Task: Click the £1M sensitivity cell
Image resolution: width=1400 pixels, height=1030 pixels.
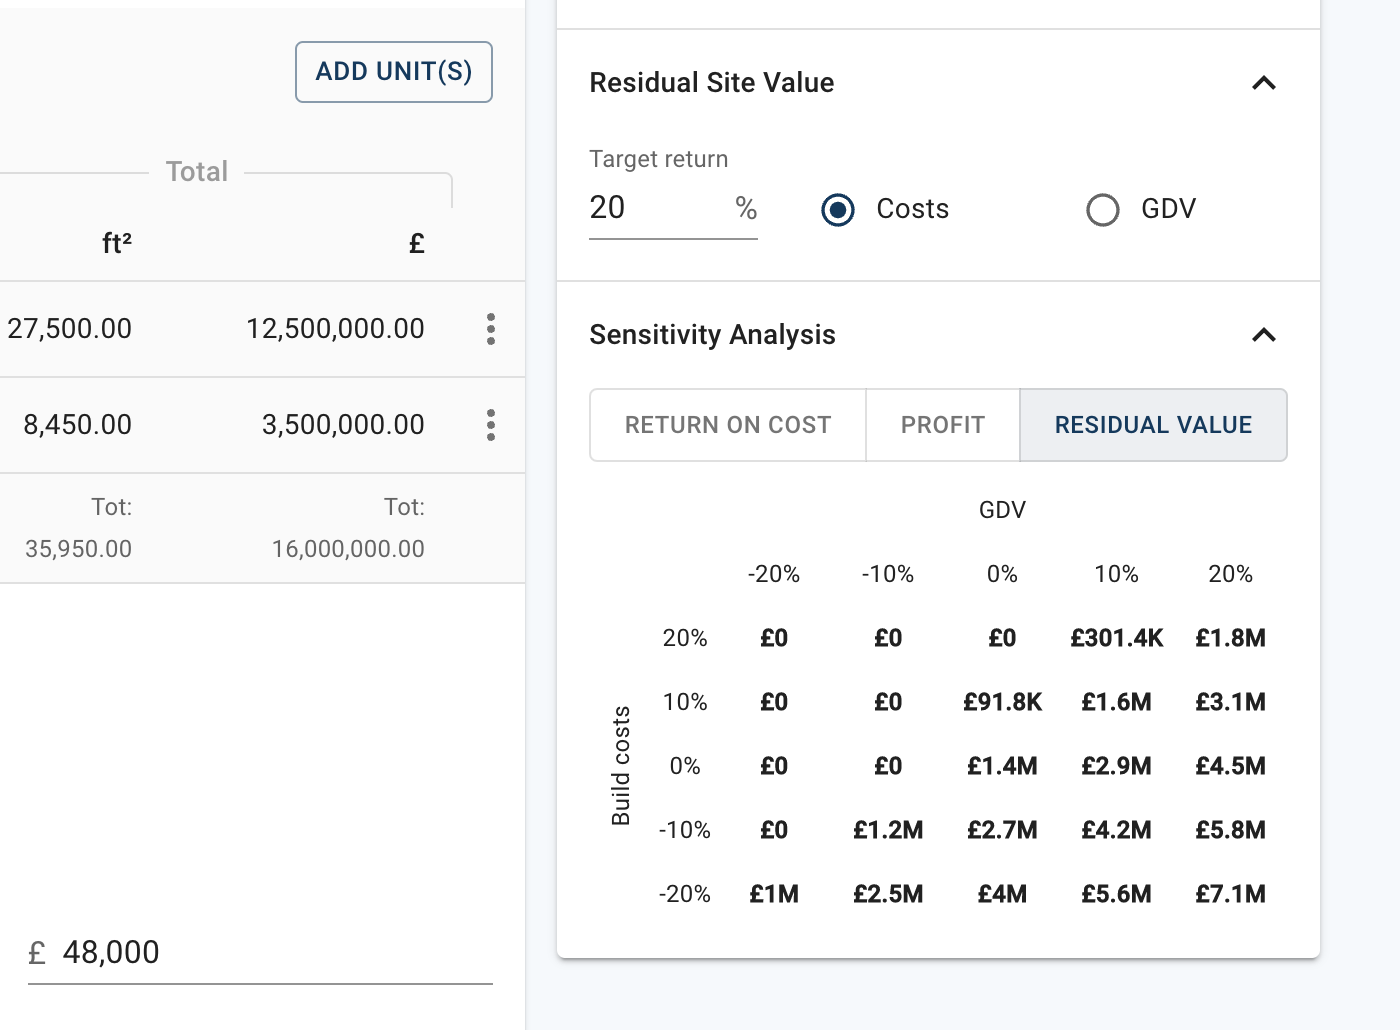Action: click(x=775, y=894)
